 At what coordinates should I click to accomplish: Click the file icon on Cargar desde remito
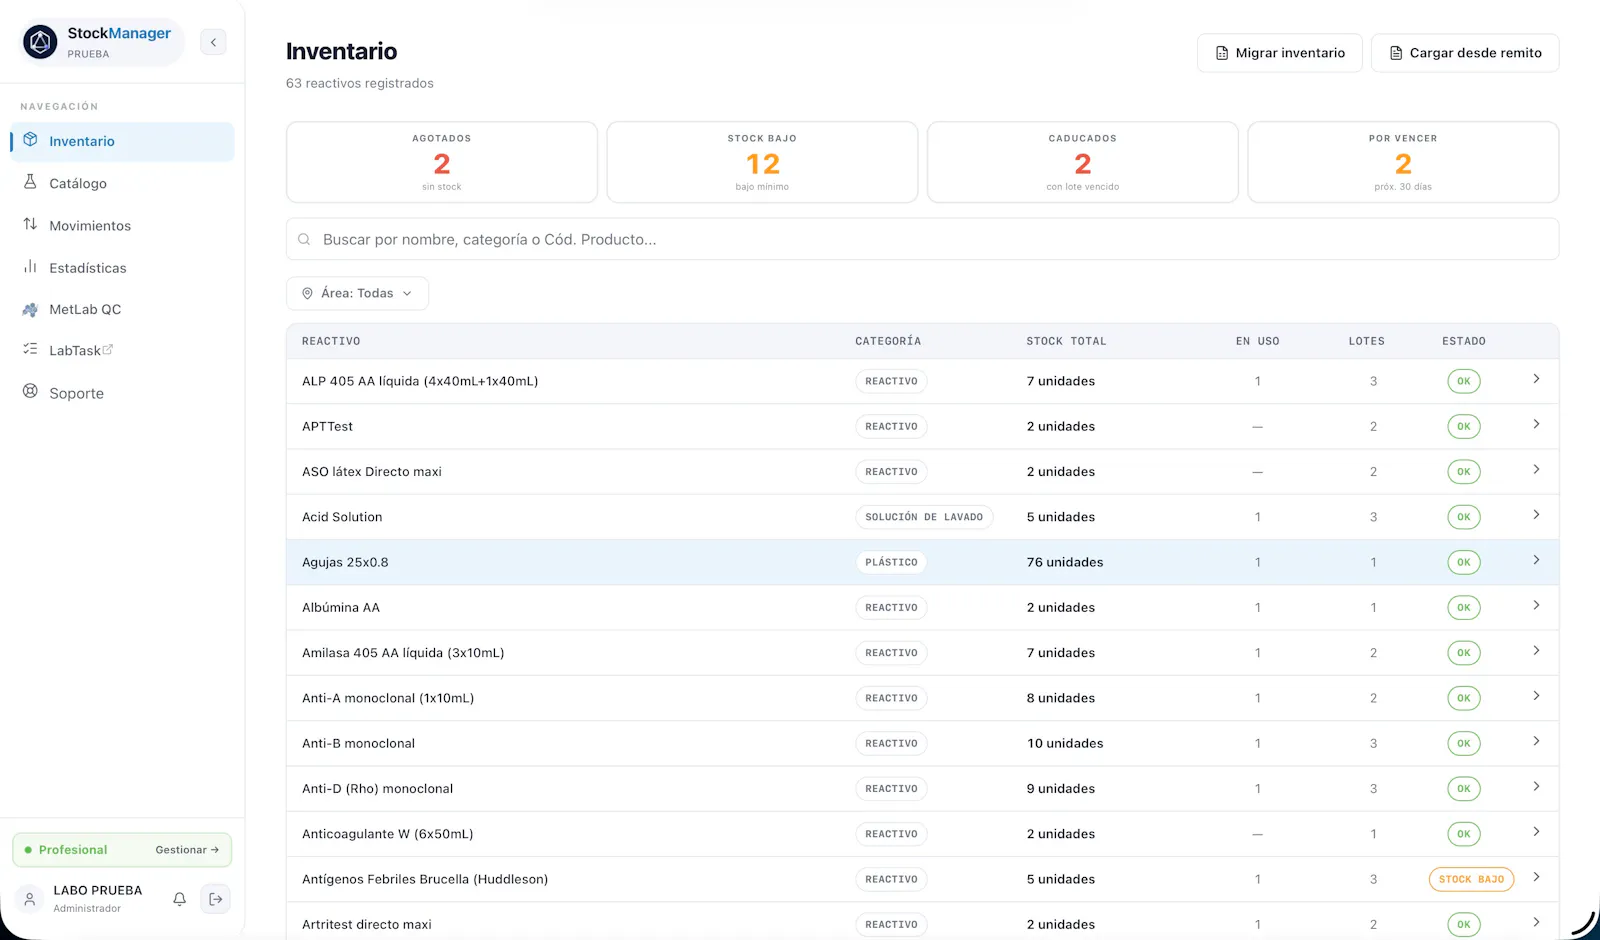click(x=1396, y=53)
